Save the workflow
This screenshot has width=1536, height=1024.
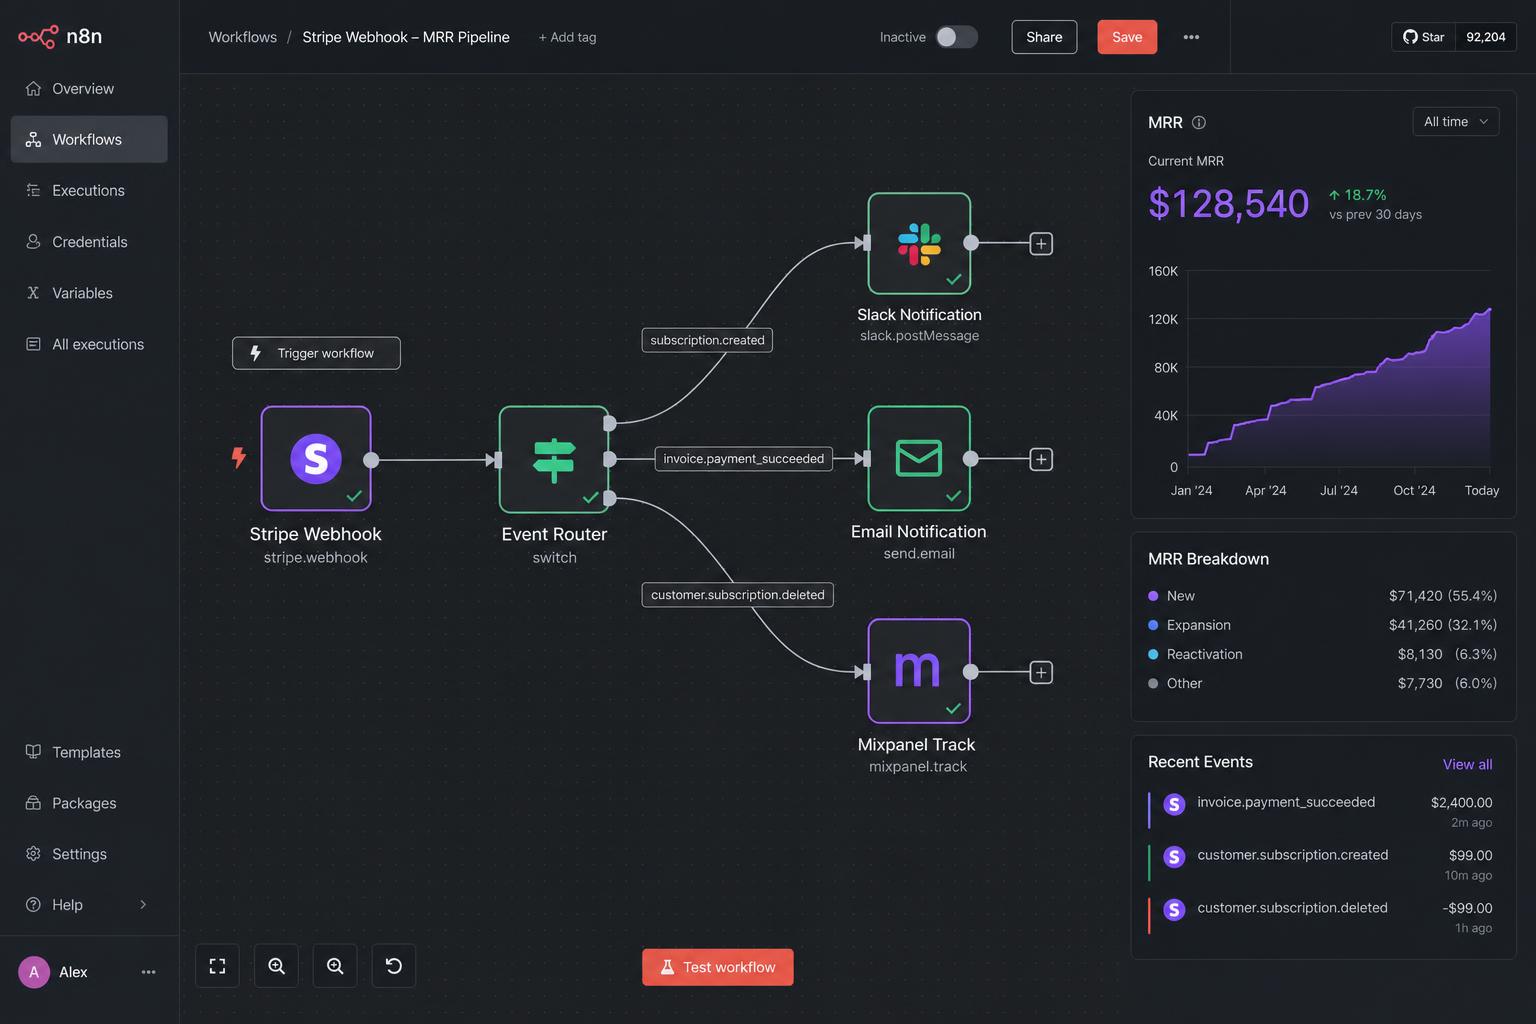coord(1127,37)
